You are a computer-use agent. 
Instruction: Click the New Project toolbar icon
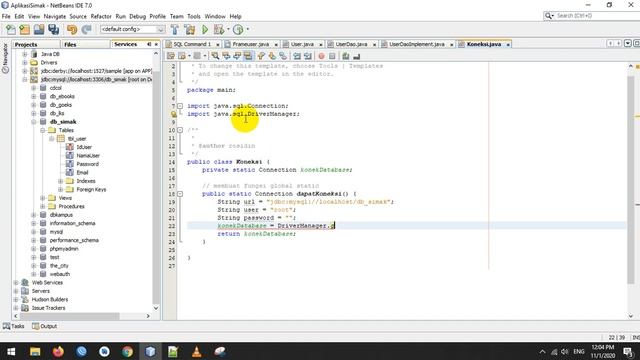[24, 29]
